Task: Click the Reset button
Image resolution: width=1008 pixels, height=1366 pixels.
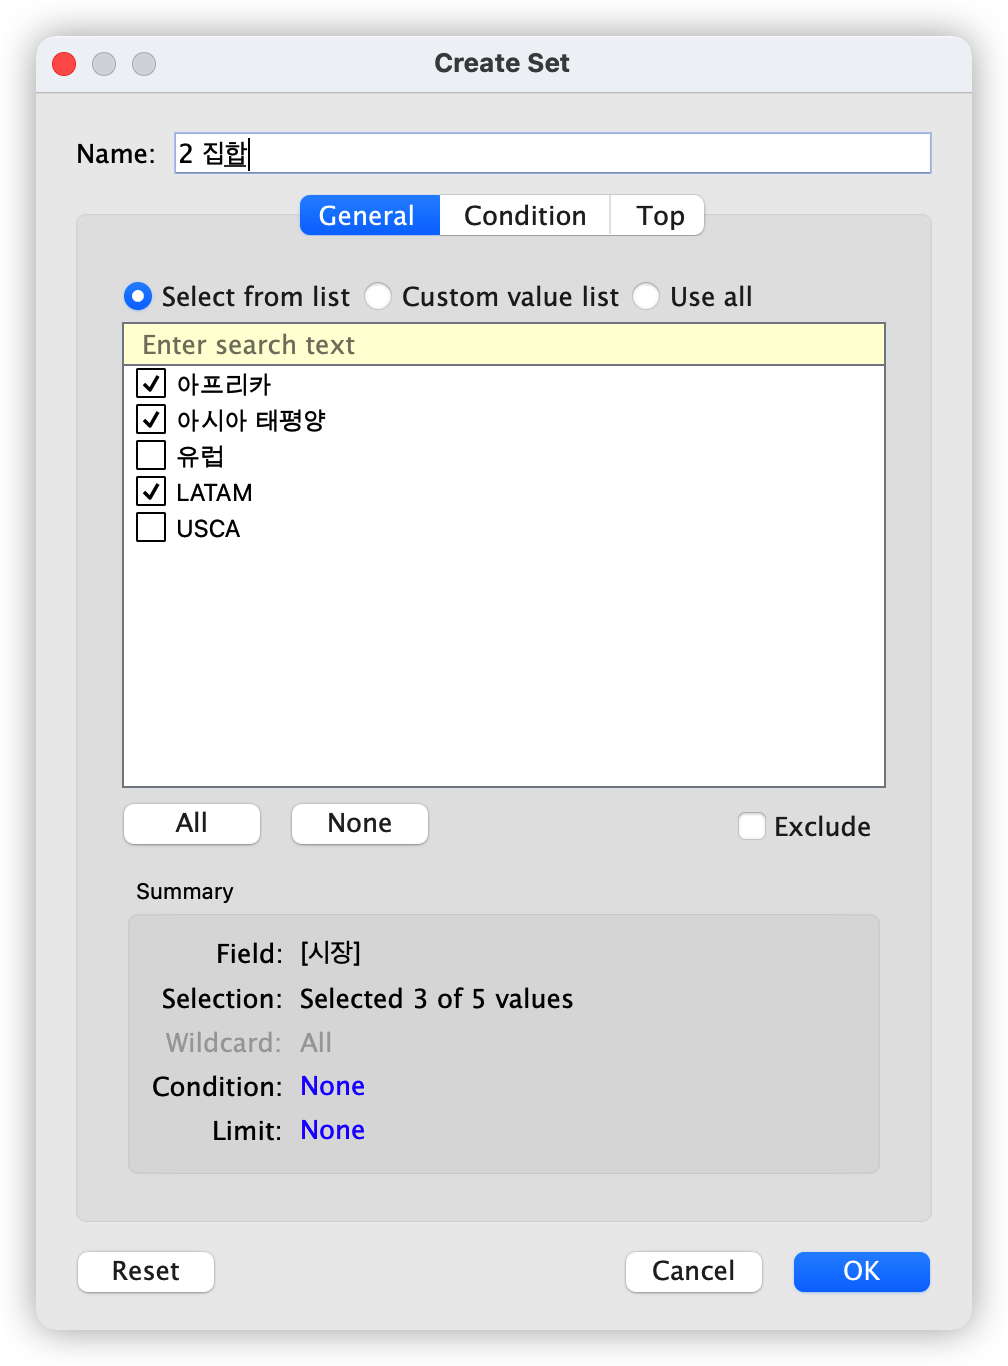Action: 146,1271
